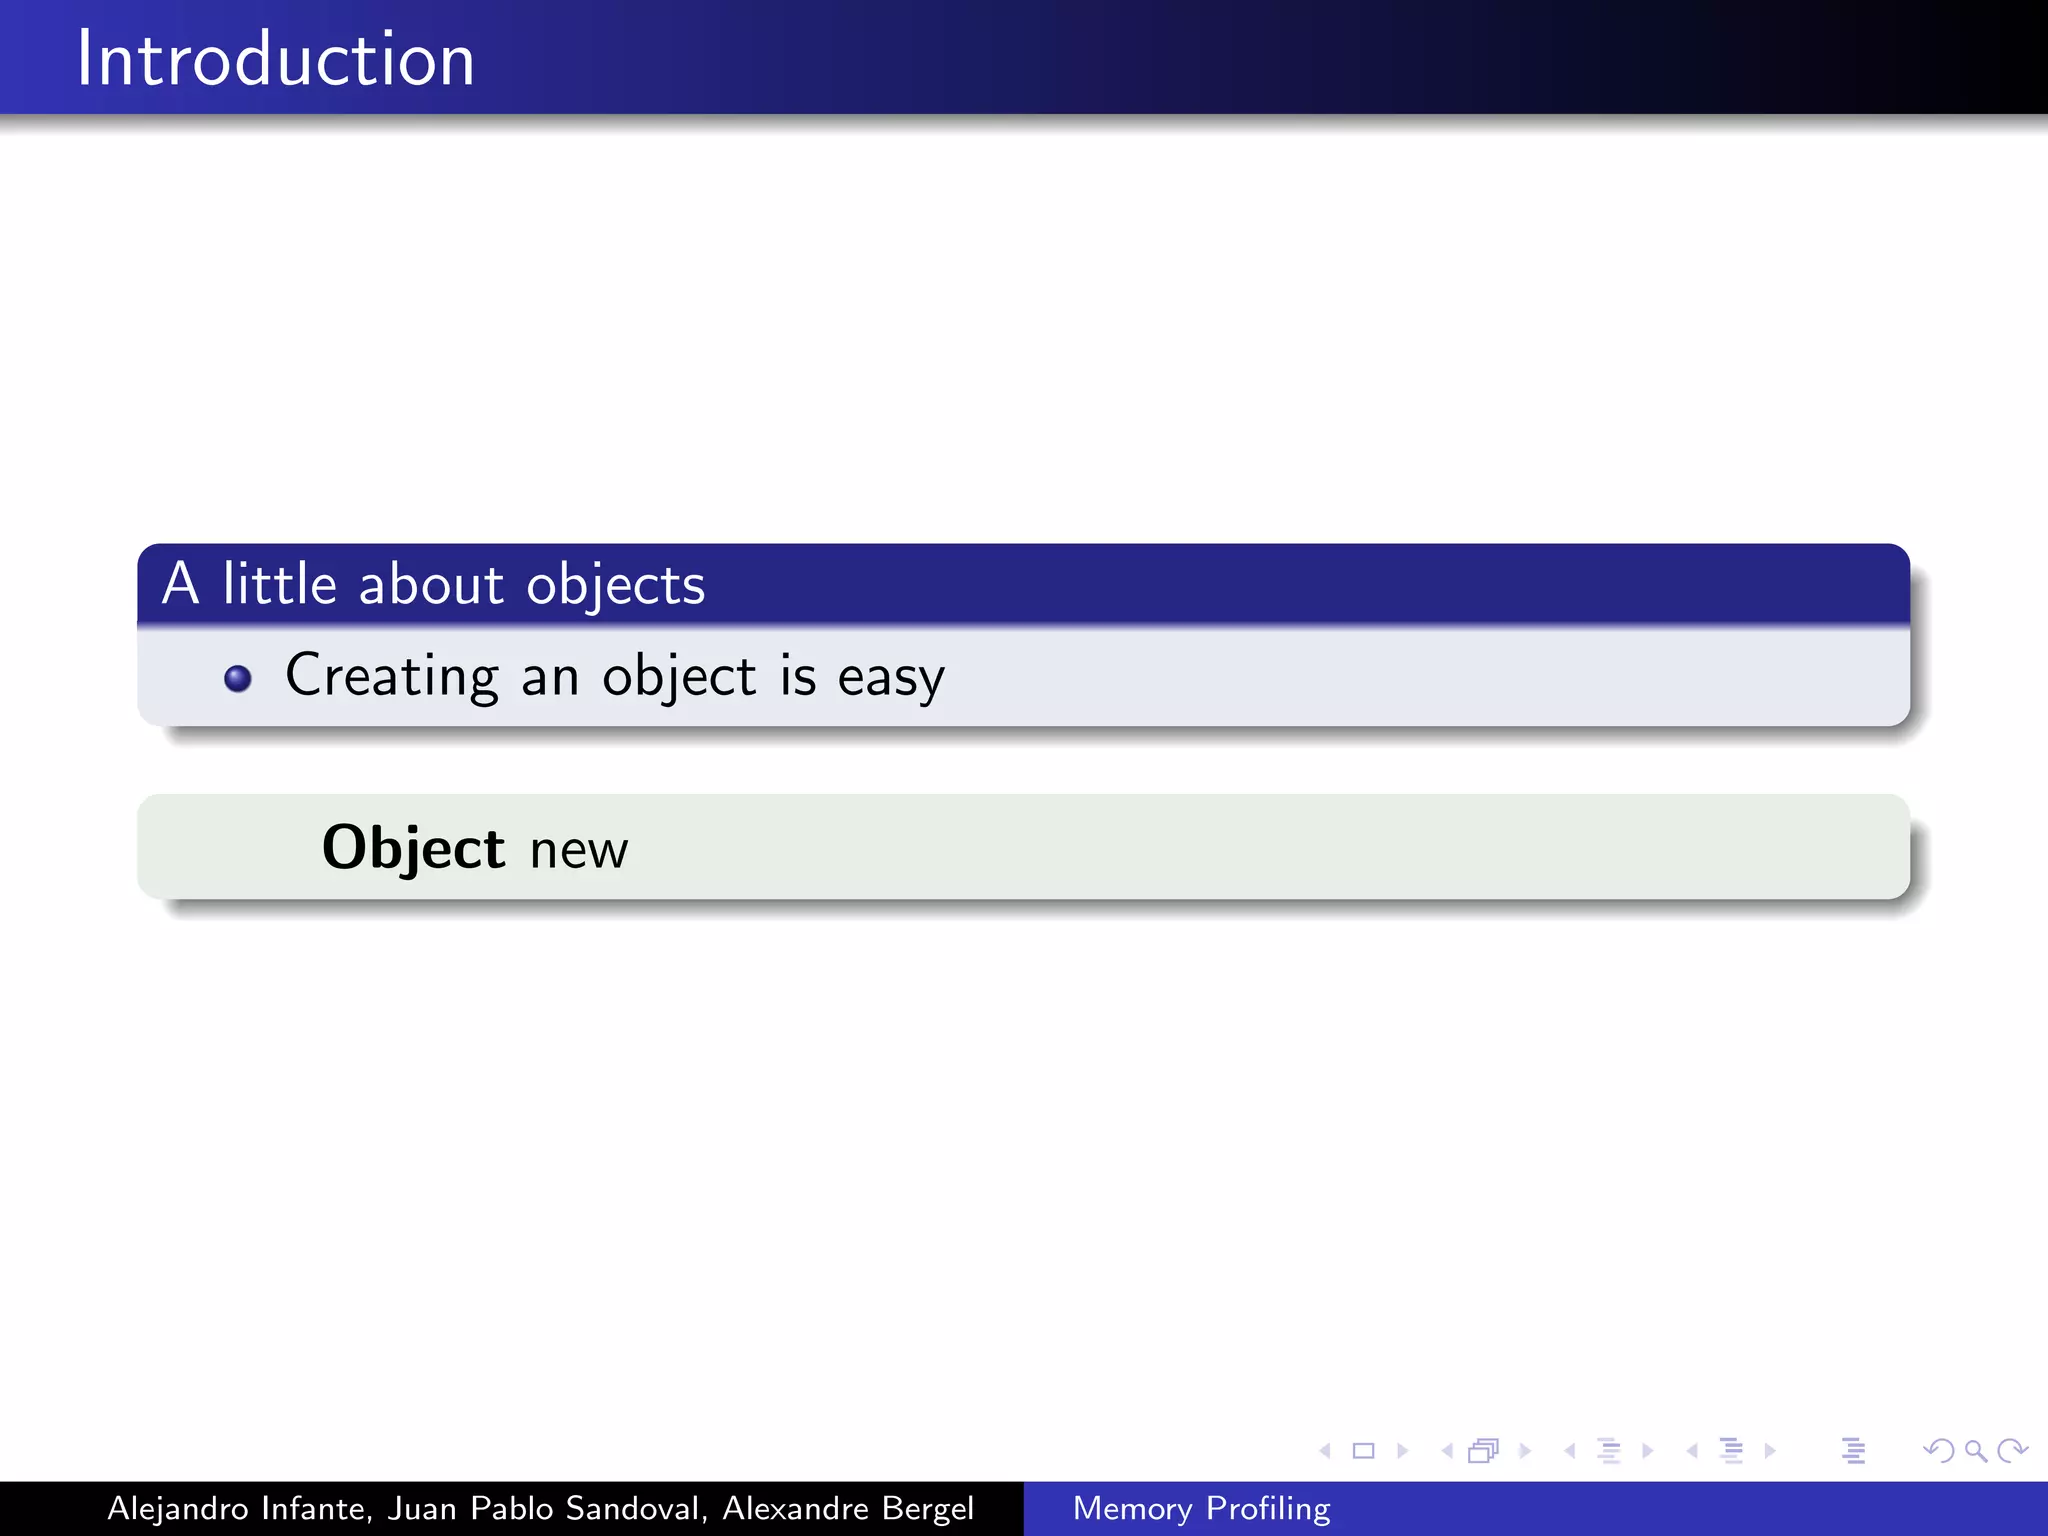Click 'Memory Profiling' title in the footer
The height and width of the screenshot is (1536, 2048).
click(1201, 1508)
